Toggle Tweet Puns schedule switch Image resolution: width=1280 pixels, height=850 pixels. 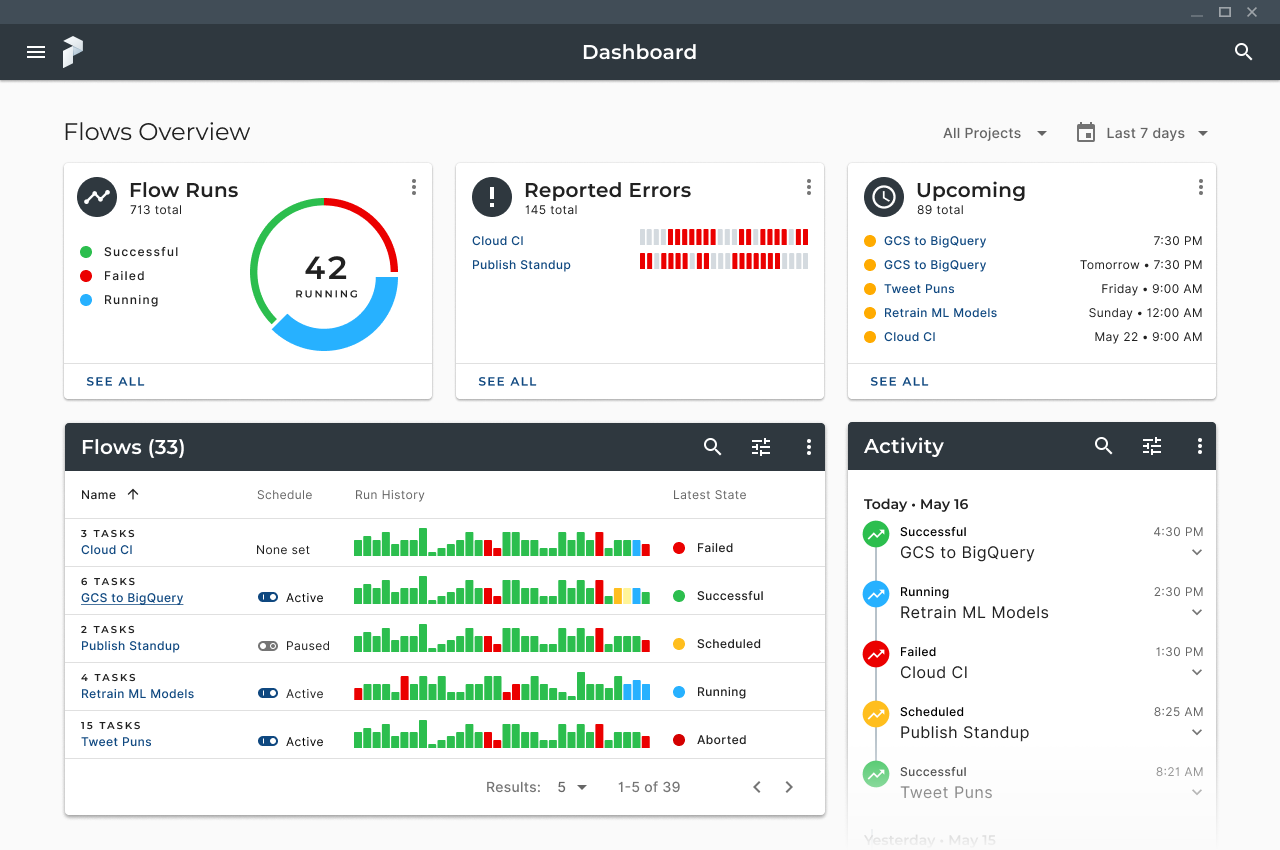(268, 741)
